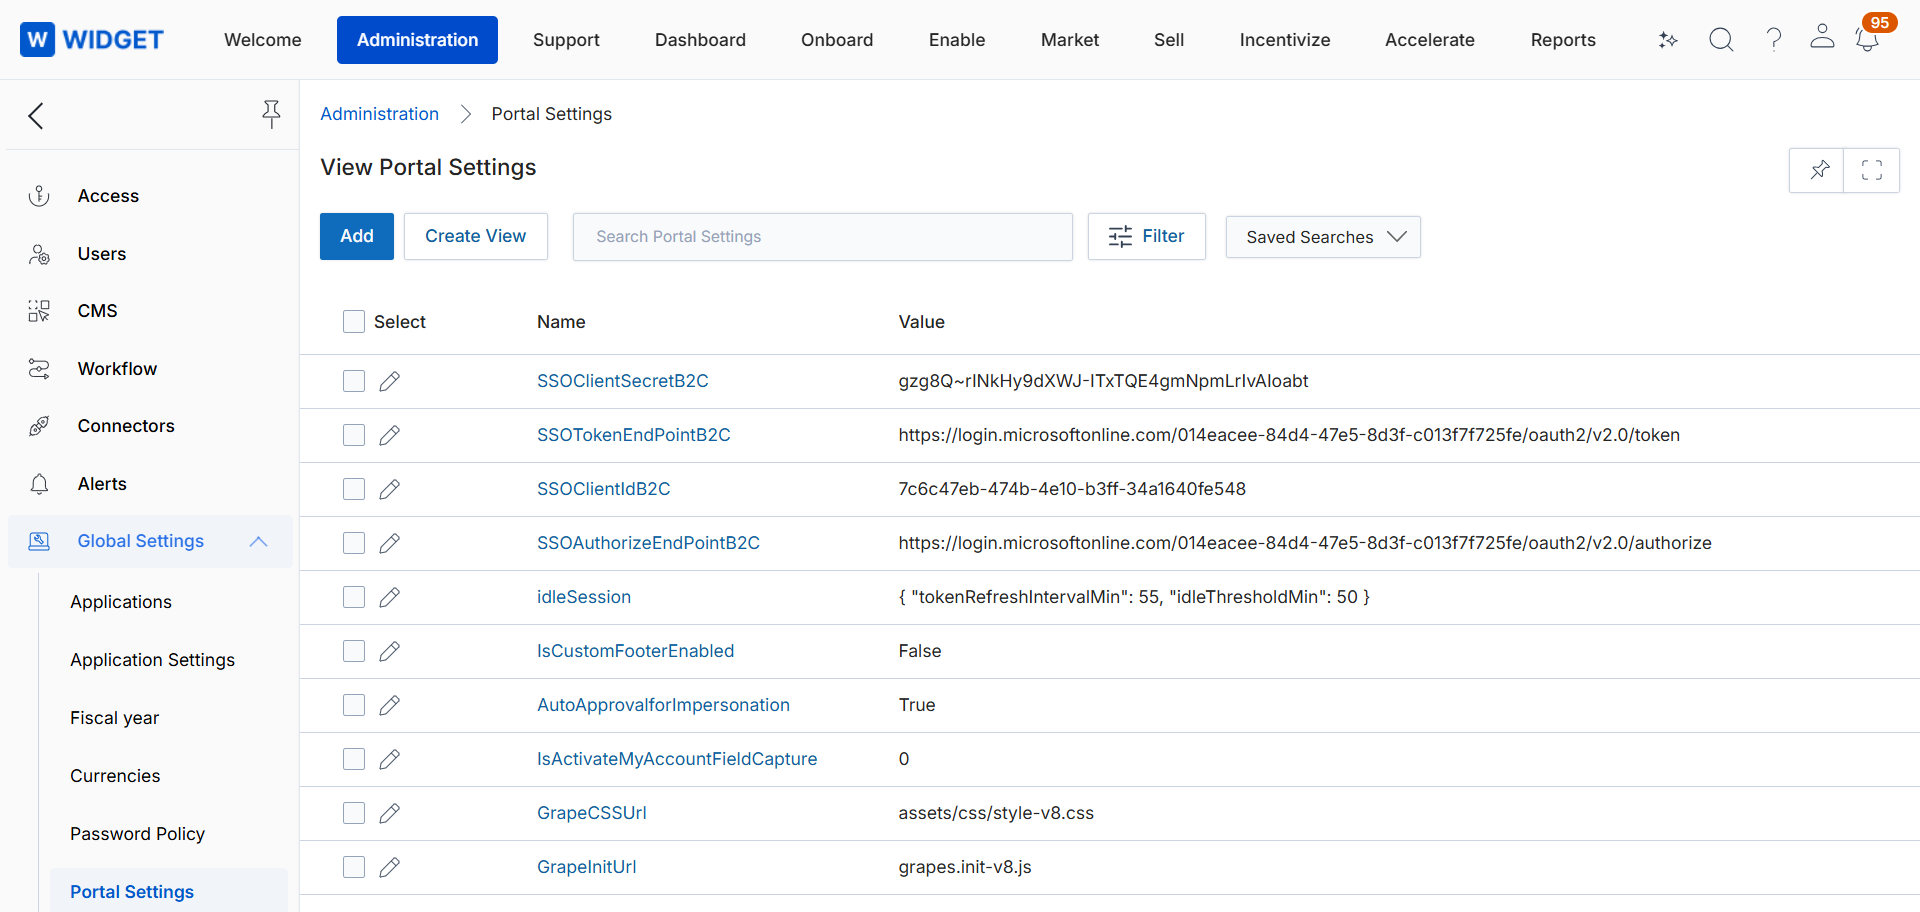Open the notifications bell with 95 badge
Image resolution: width=1920 pixels, height=912 pixels.
point(1867,39)
